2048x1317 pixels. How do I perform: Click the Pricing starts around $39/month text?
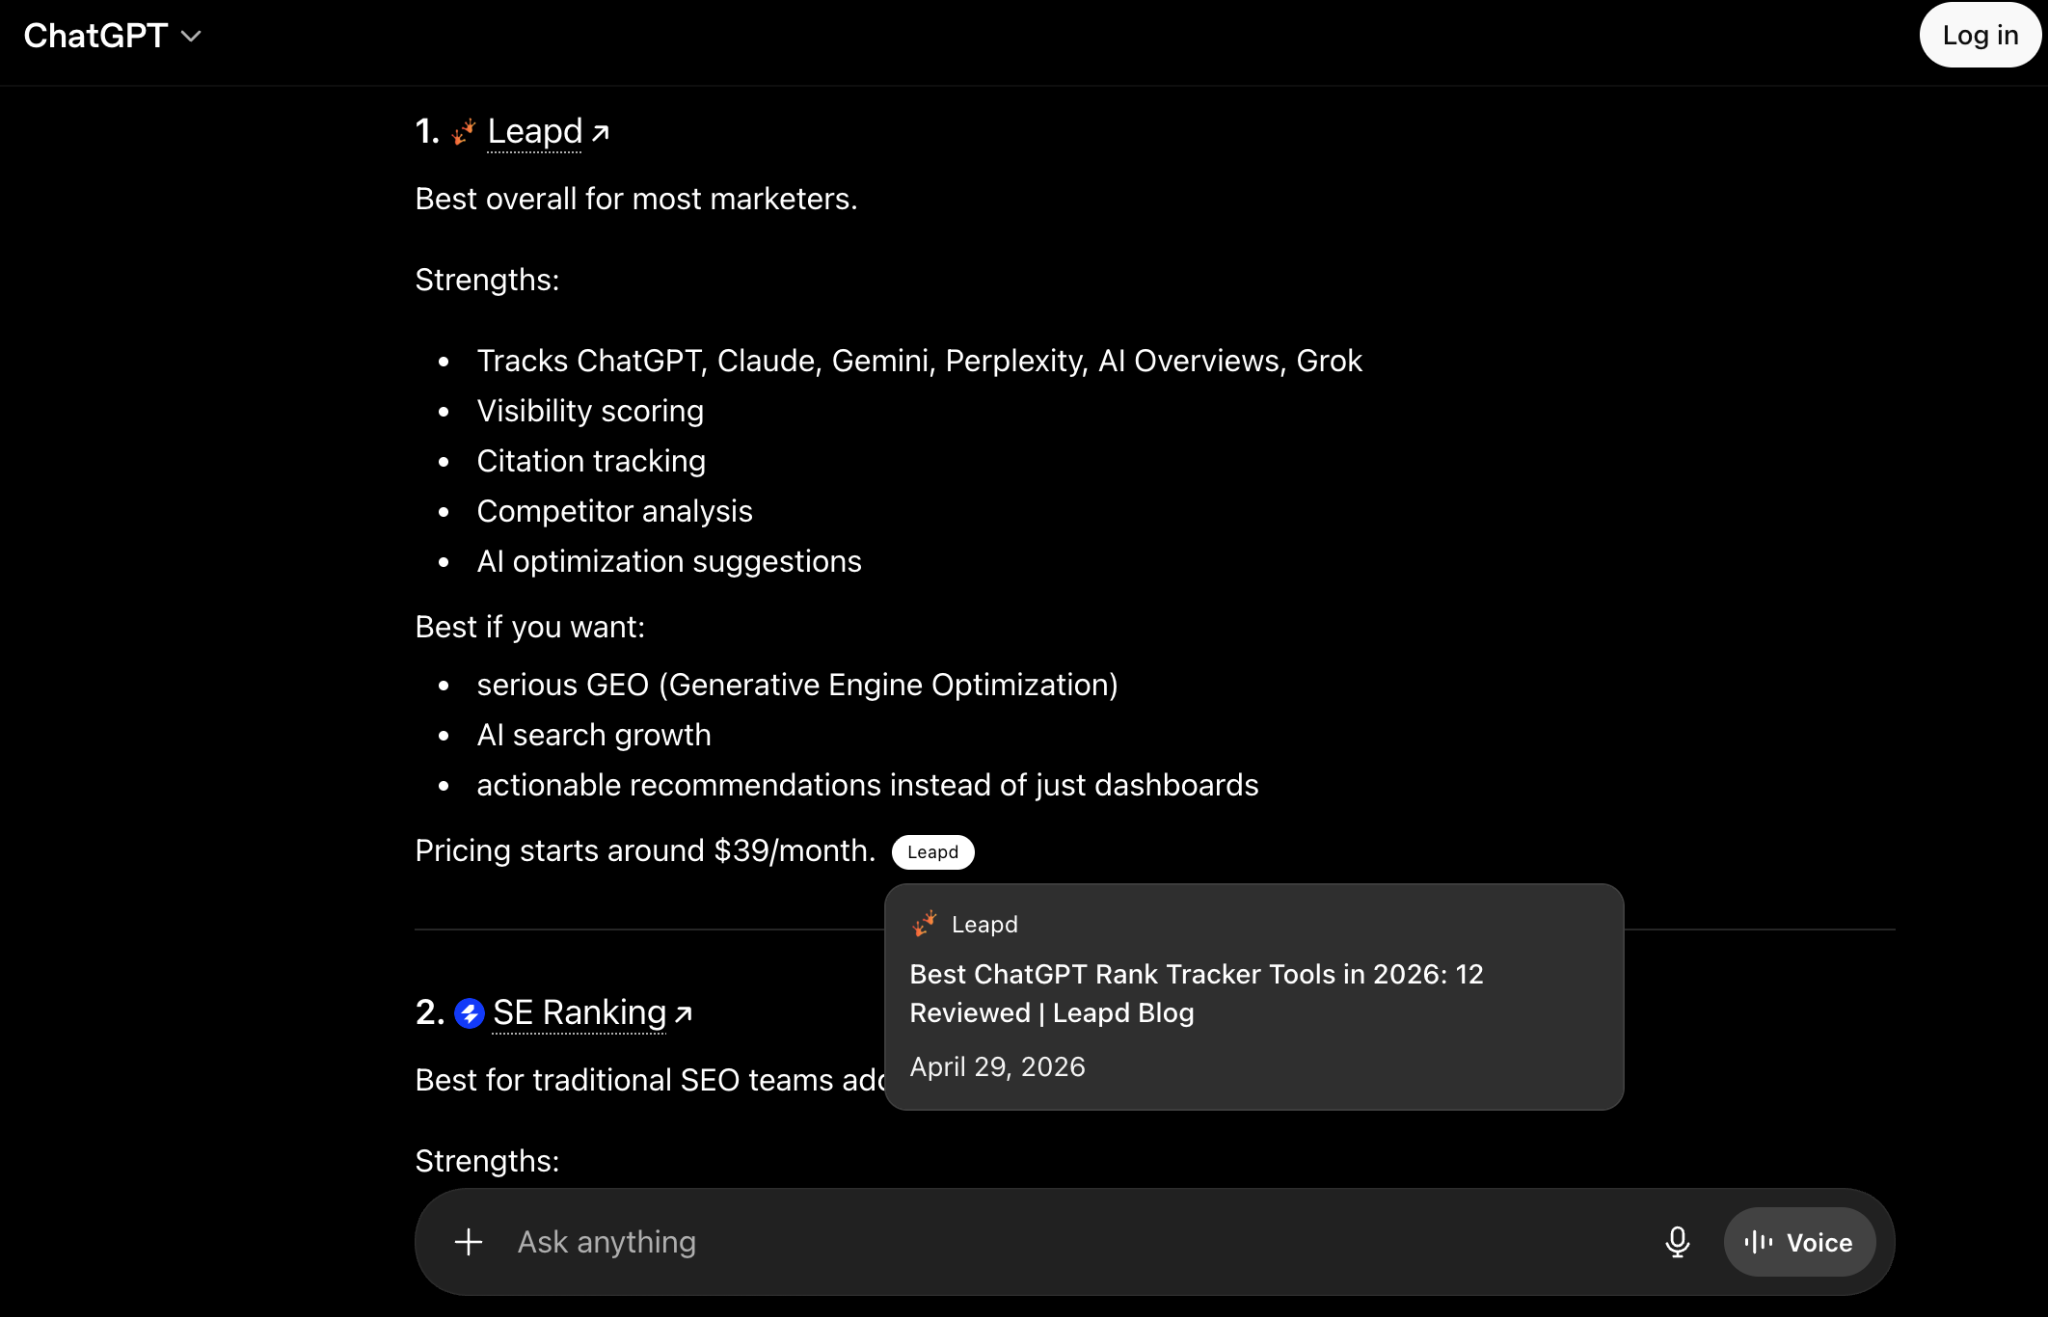pyautogui.click(x=645, y=851)
